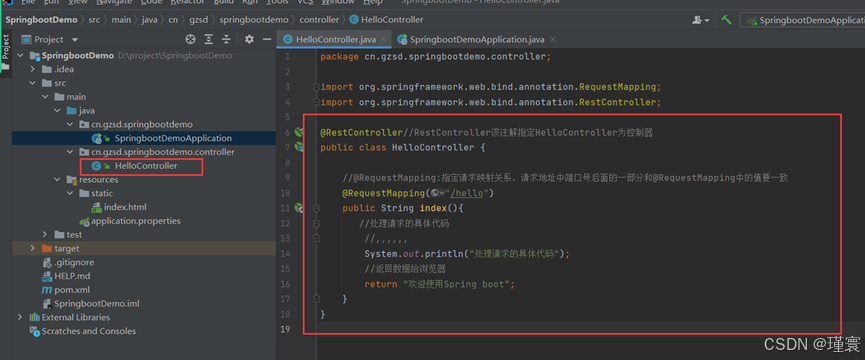
Task: Close the HelloController.java tab
Action: tap(384, 39)
